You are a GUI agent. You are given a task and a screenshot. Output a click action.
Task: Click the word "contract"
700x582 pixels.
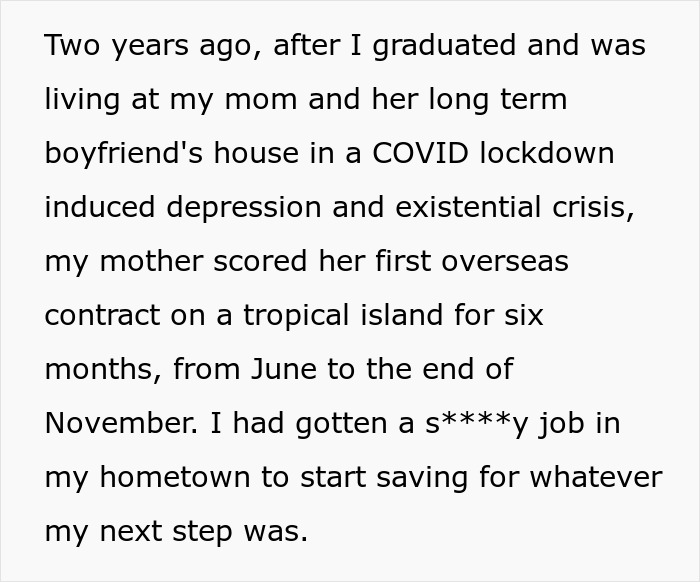[x=101, y=316]
